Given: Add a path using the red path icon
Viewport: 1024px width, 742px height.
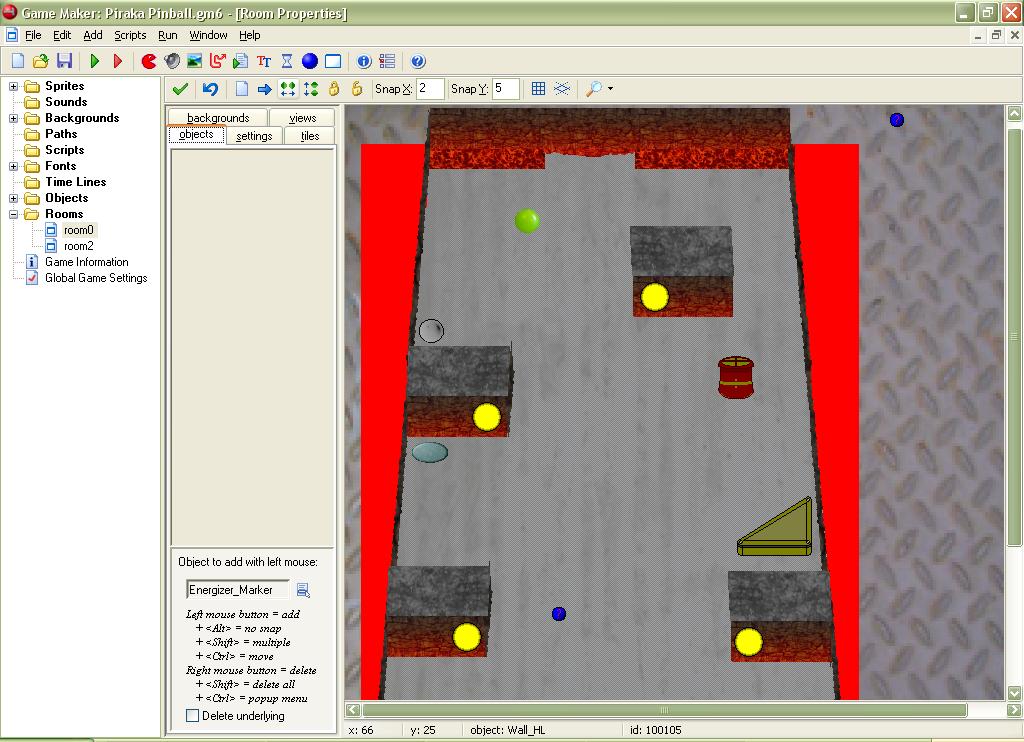Looking at the screenshot, I should pos(217,61).
